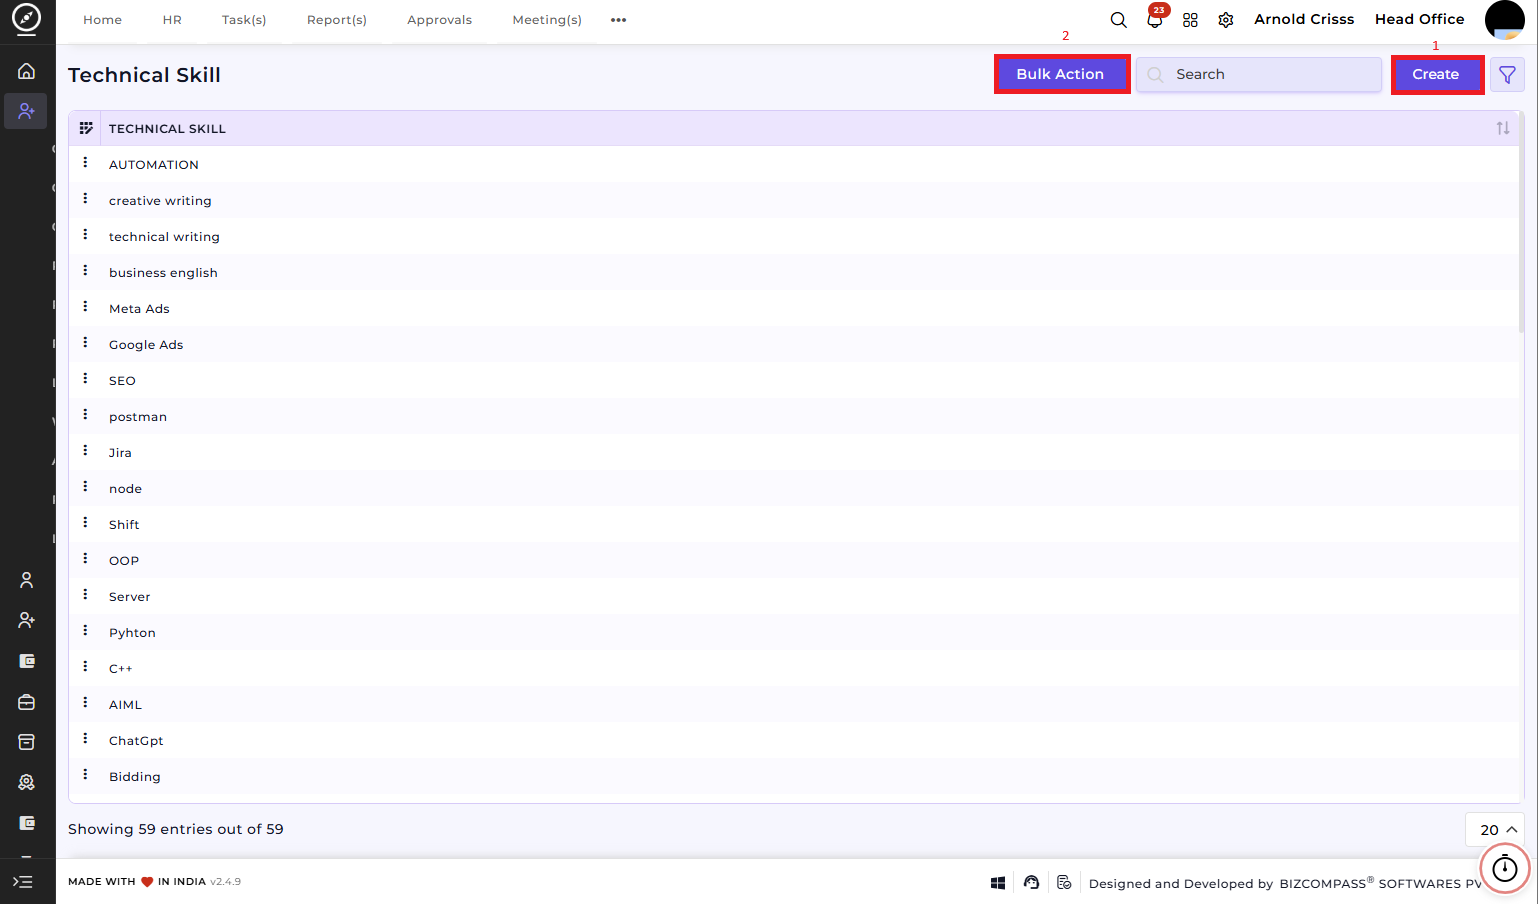
Task: Open column chooser icon beside TECHNICAL SKILL header
Action: (x=86, y=128)
